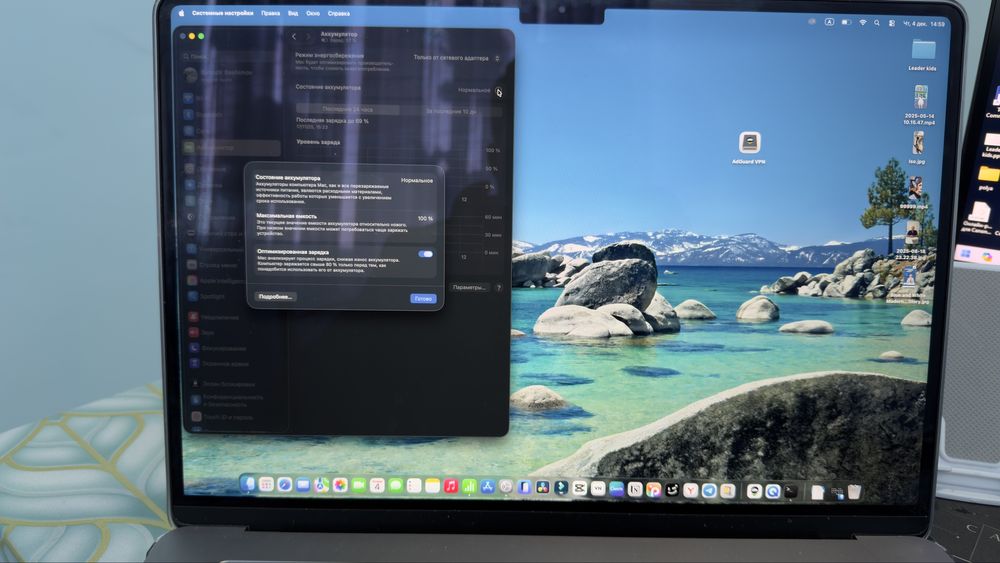Open System Settings from the Dock

coord(506,487)
